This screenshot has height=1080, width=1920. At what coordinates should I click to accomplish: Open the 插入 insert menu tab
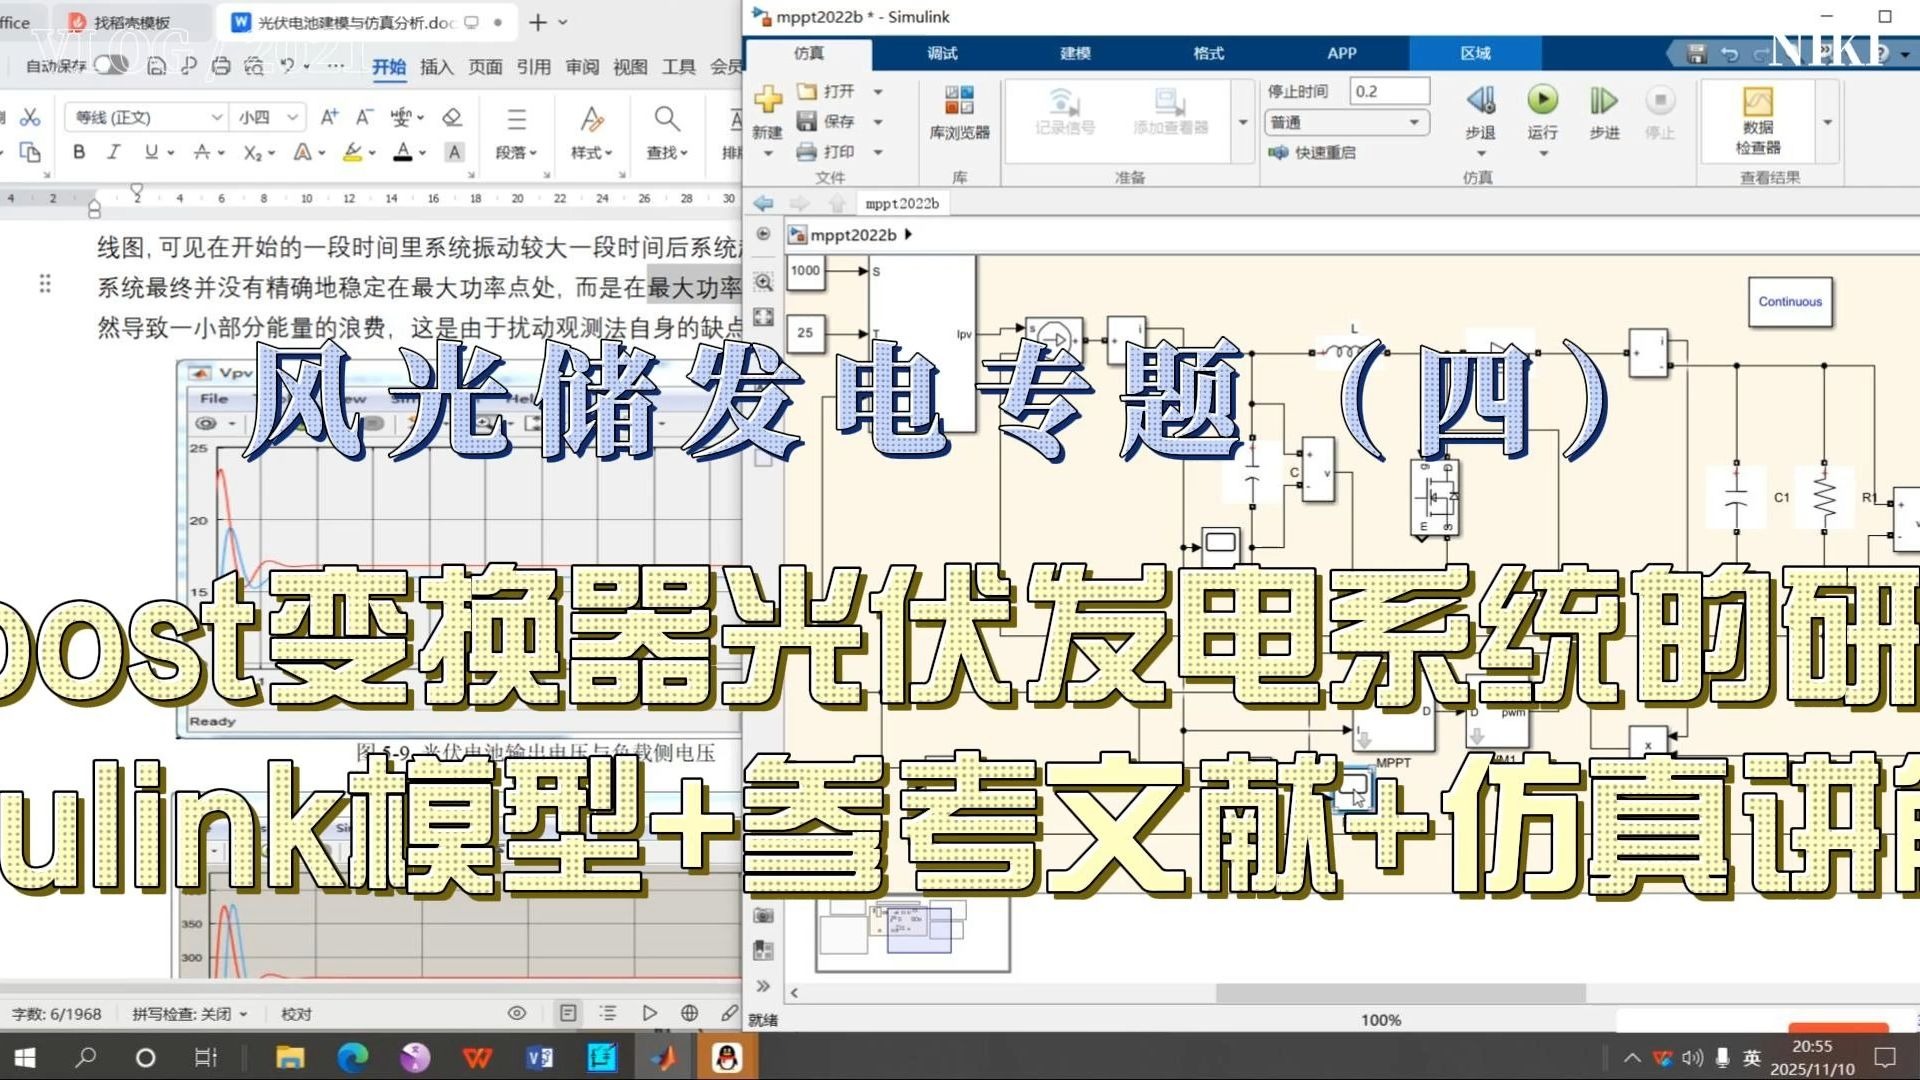pos(436,67)
